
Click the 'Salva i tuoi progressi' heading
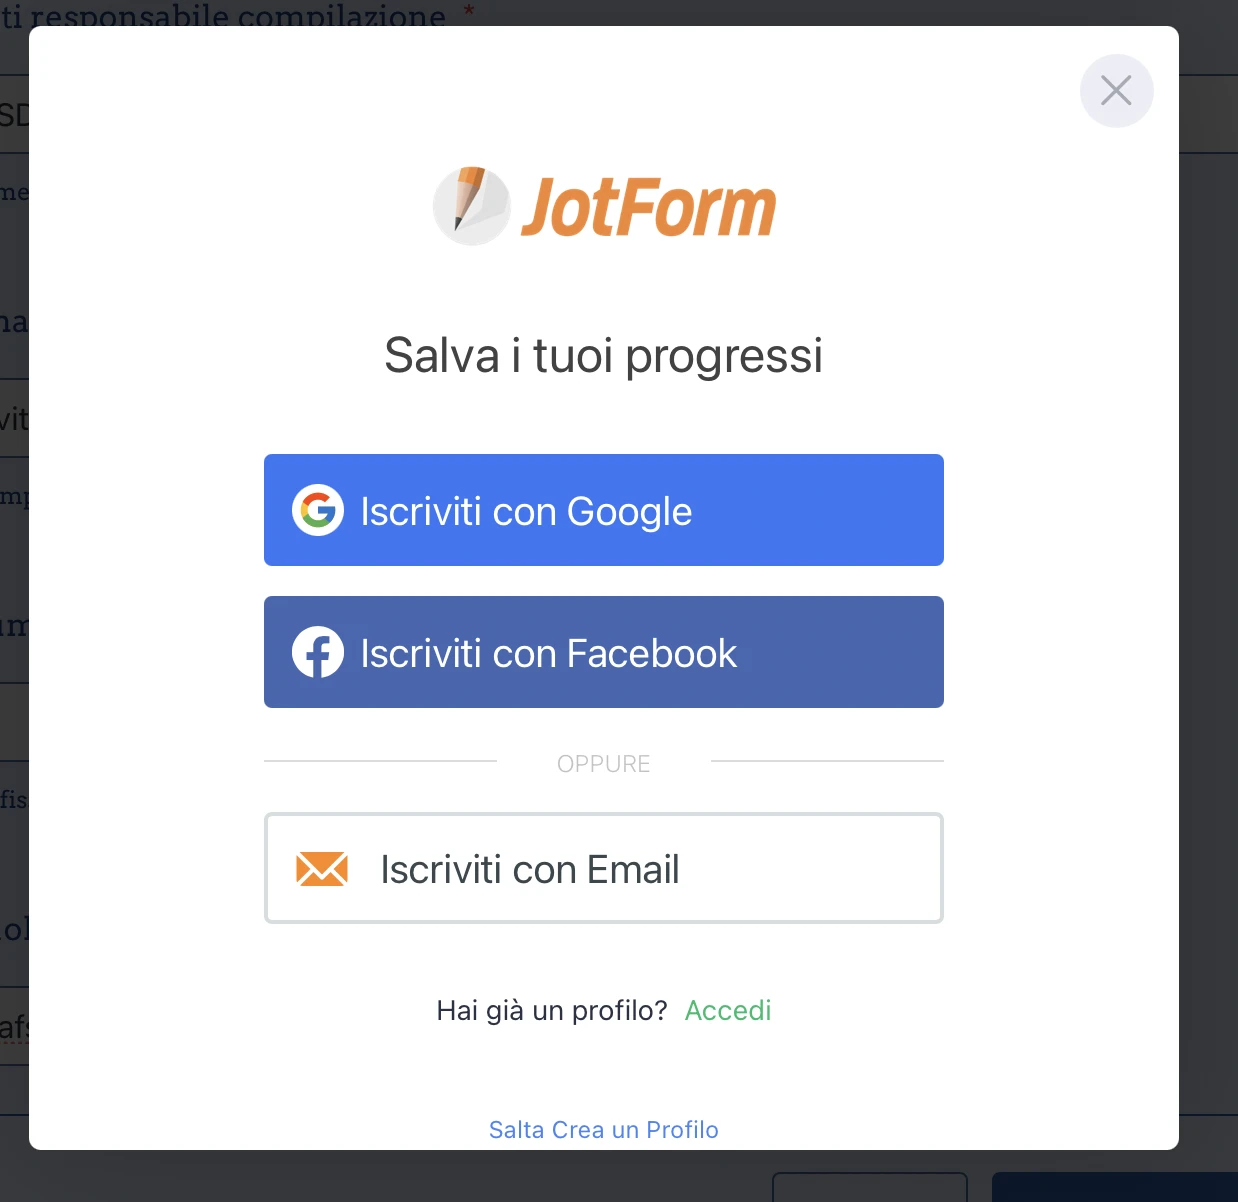coord(603,356)
